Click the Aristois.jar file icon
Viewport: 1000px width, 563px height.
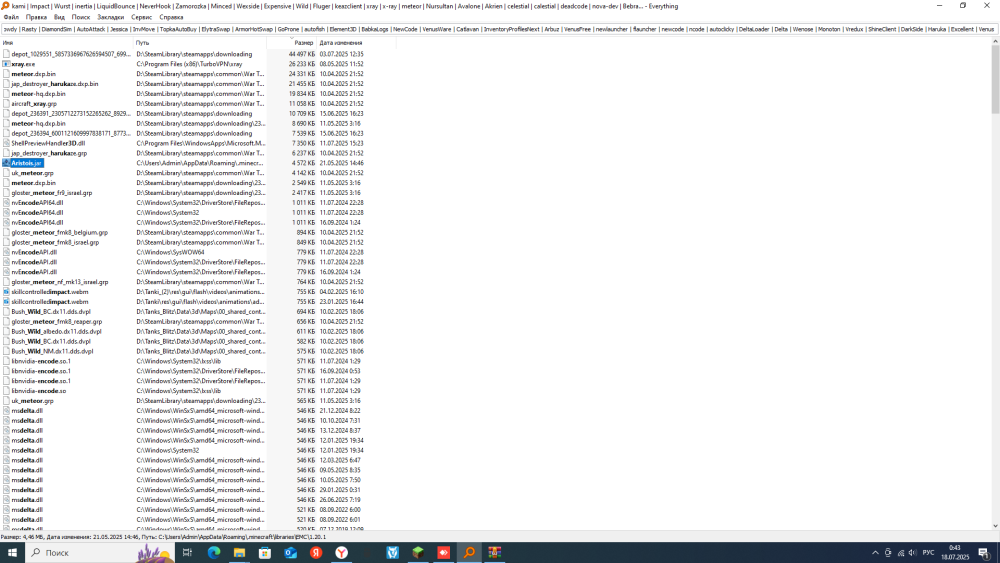(x=6, y=163)
